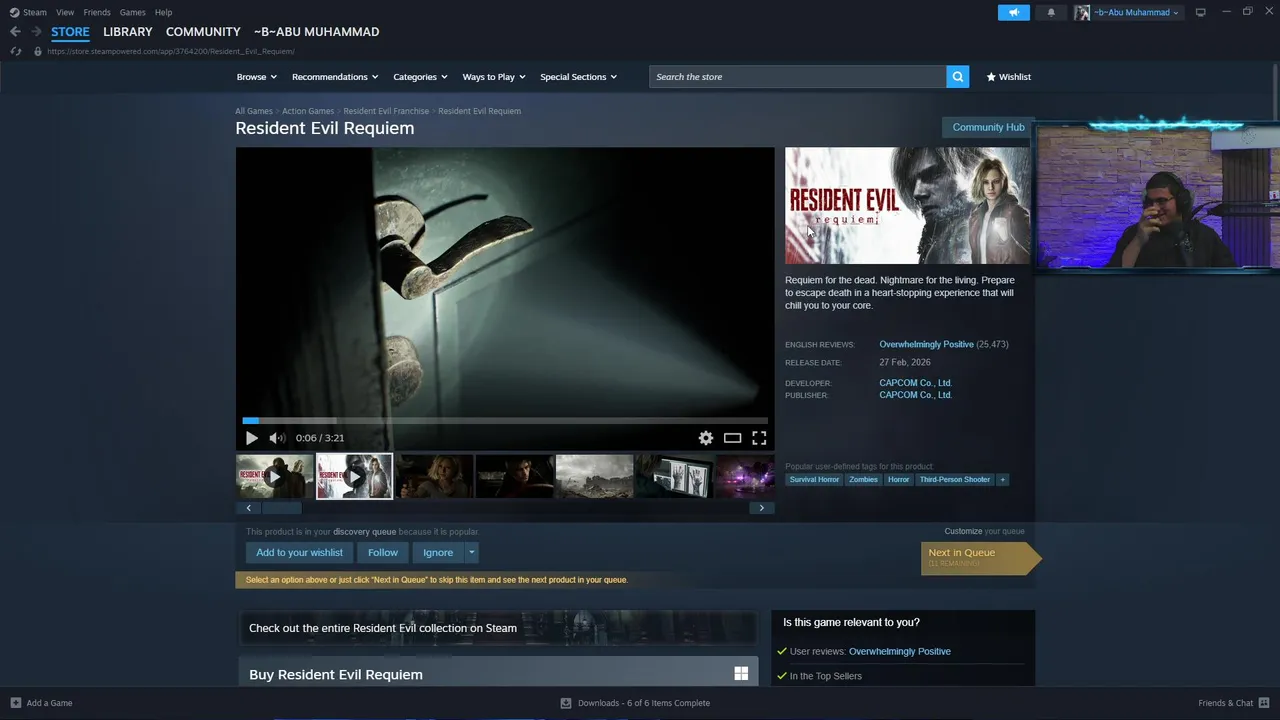Expand the Recommendations dropdown

[x=335, y=77]
